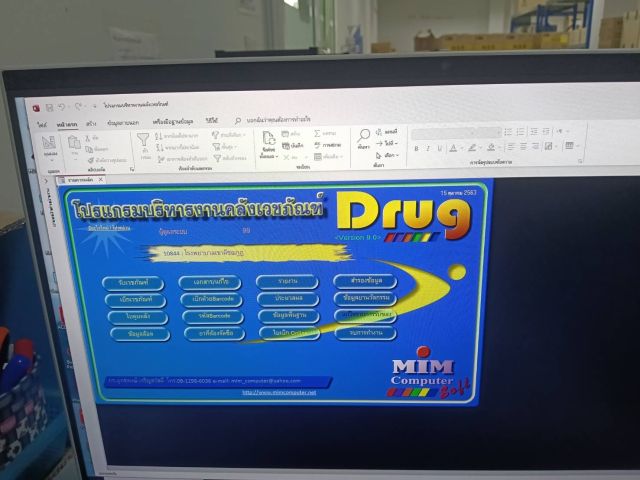Click the font name combo box

[444, 132]
